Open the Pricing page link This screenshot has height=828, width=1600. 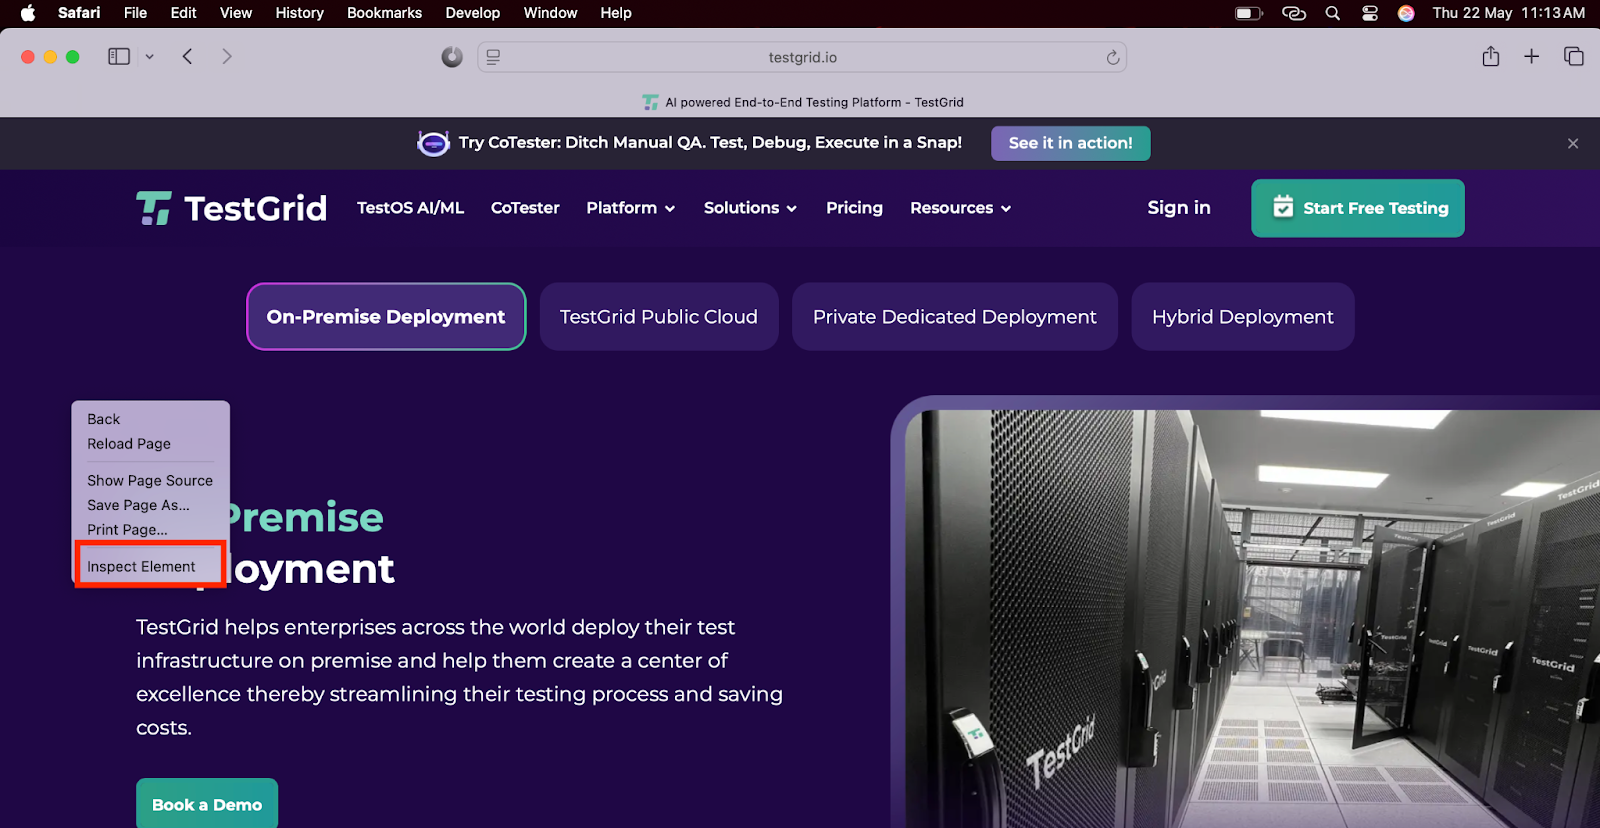click(x=854, y=208)
